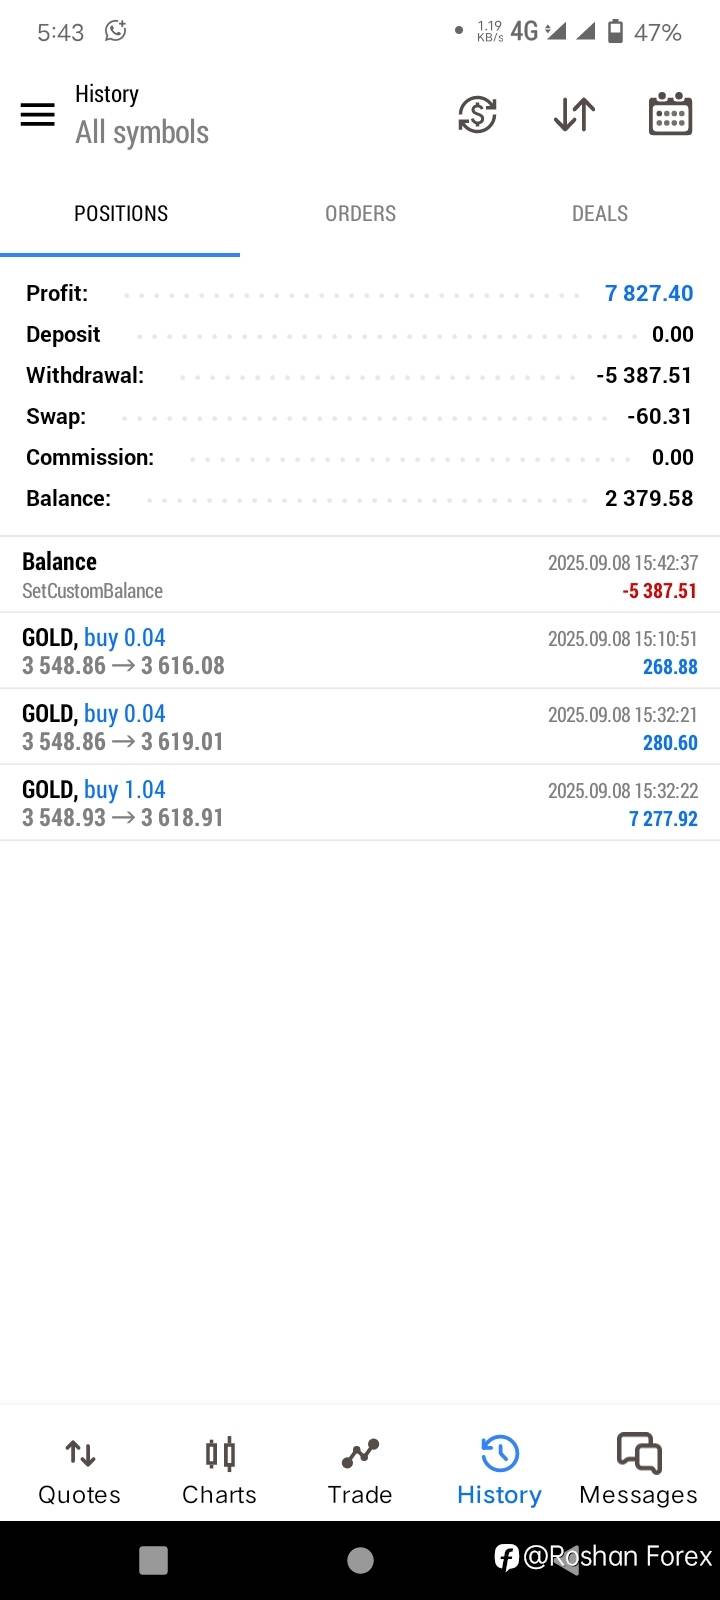Switch to the ORDERS tab
The image size is (720, 1600).
(360, 213)
